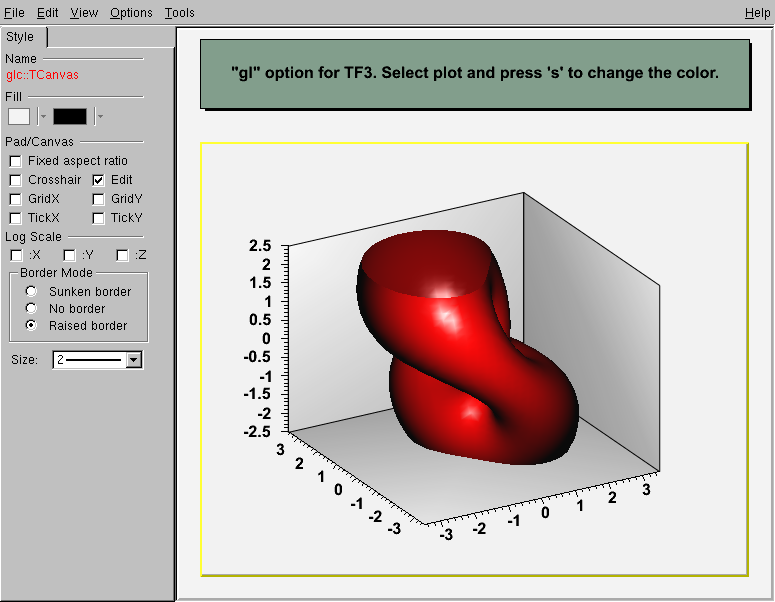Viewport: 775px width, 602px height.
Task: Open the Help menu
Action: (757, 13)
